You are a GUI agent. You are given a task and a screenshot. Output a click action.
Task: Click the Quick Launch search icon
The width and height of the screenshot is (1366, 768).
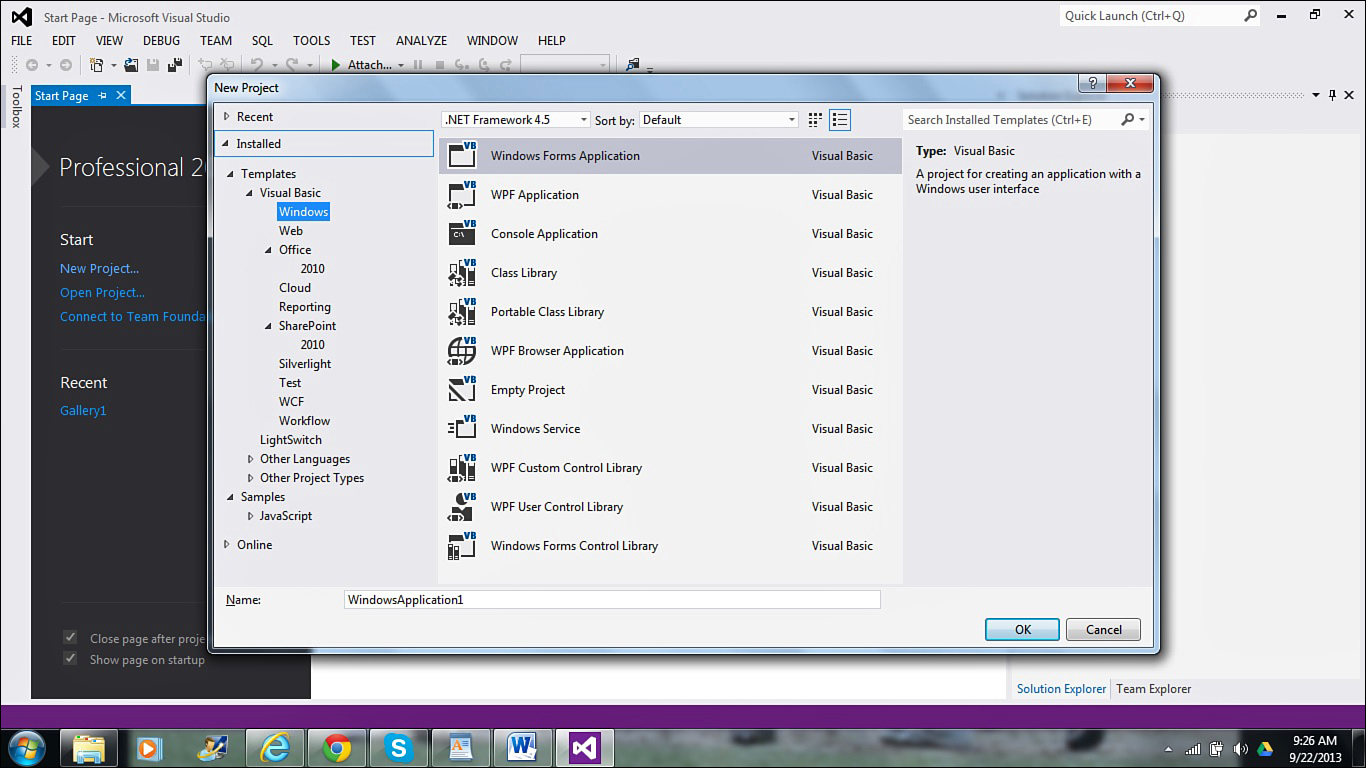click(x=1250, y=16)
